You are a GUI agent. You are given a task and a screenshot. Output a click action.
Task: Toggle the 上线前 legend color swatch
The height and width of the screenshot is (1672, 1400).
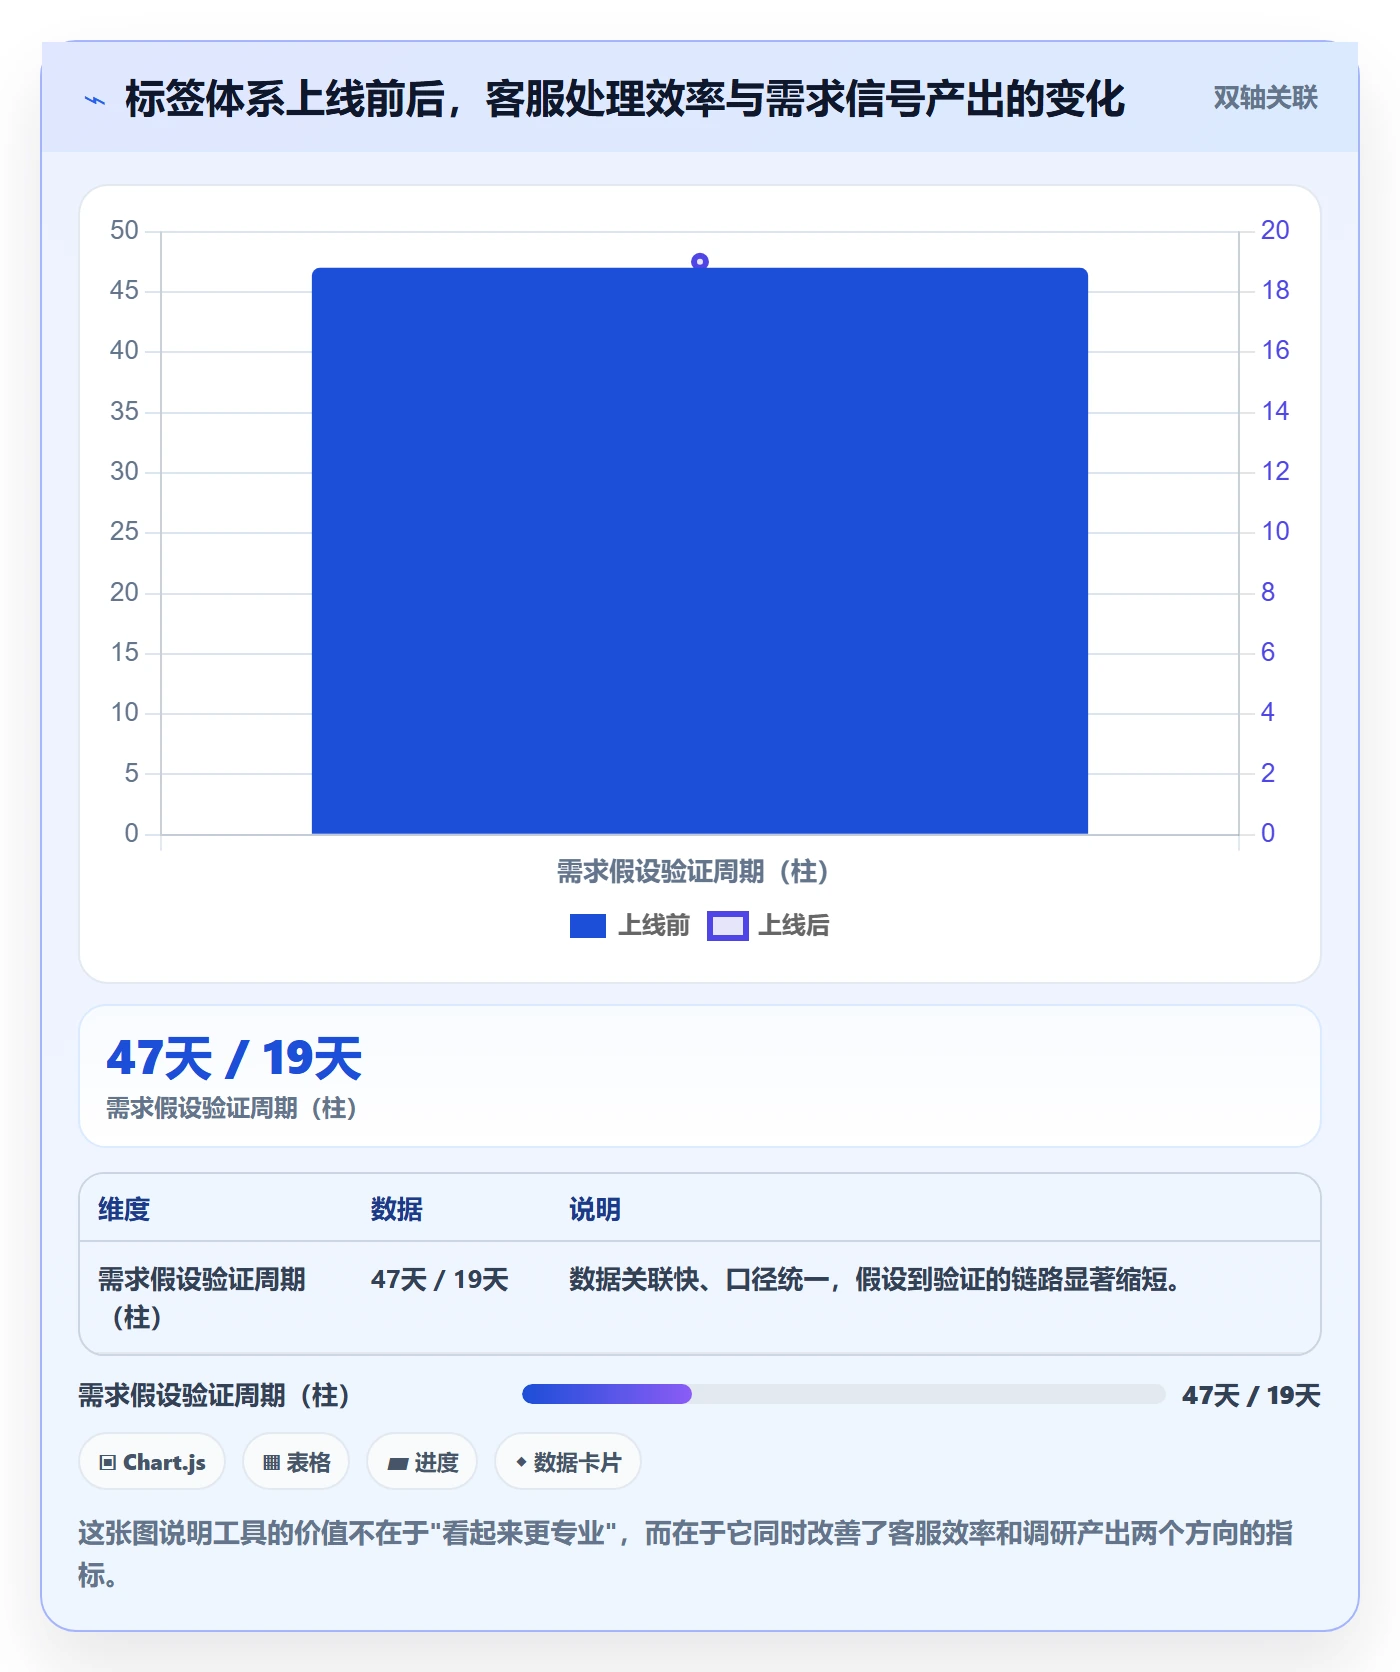588,926
